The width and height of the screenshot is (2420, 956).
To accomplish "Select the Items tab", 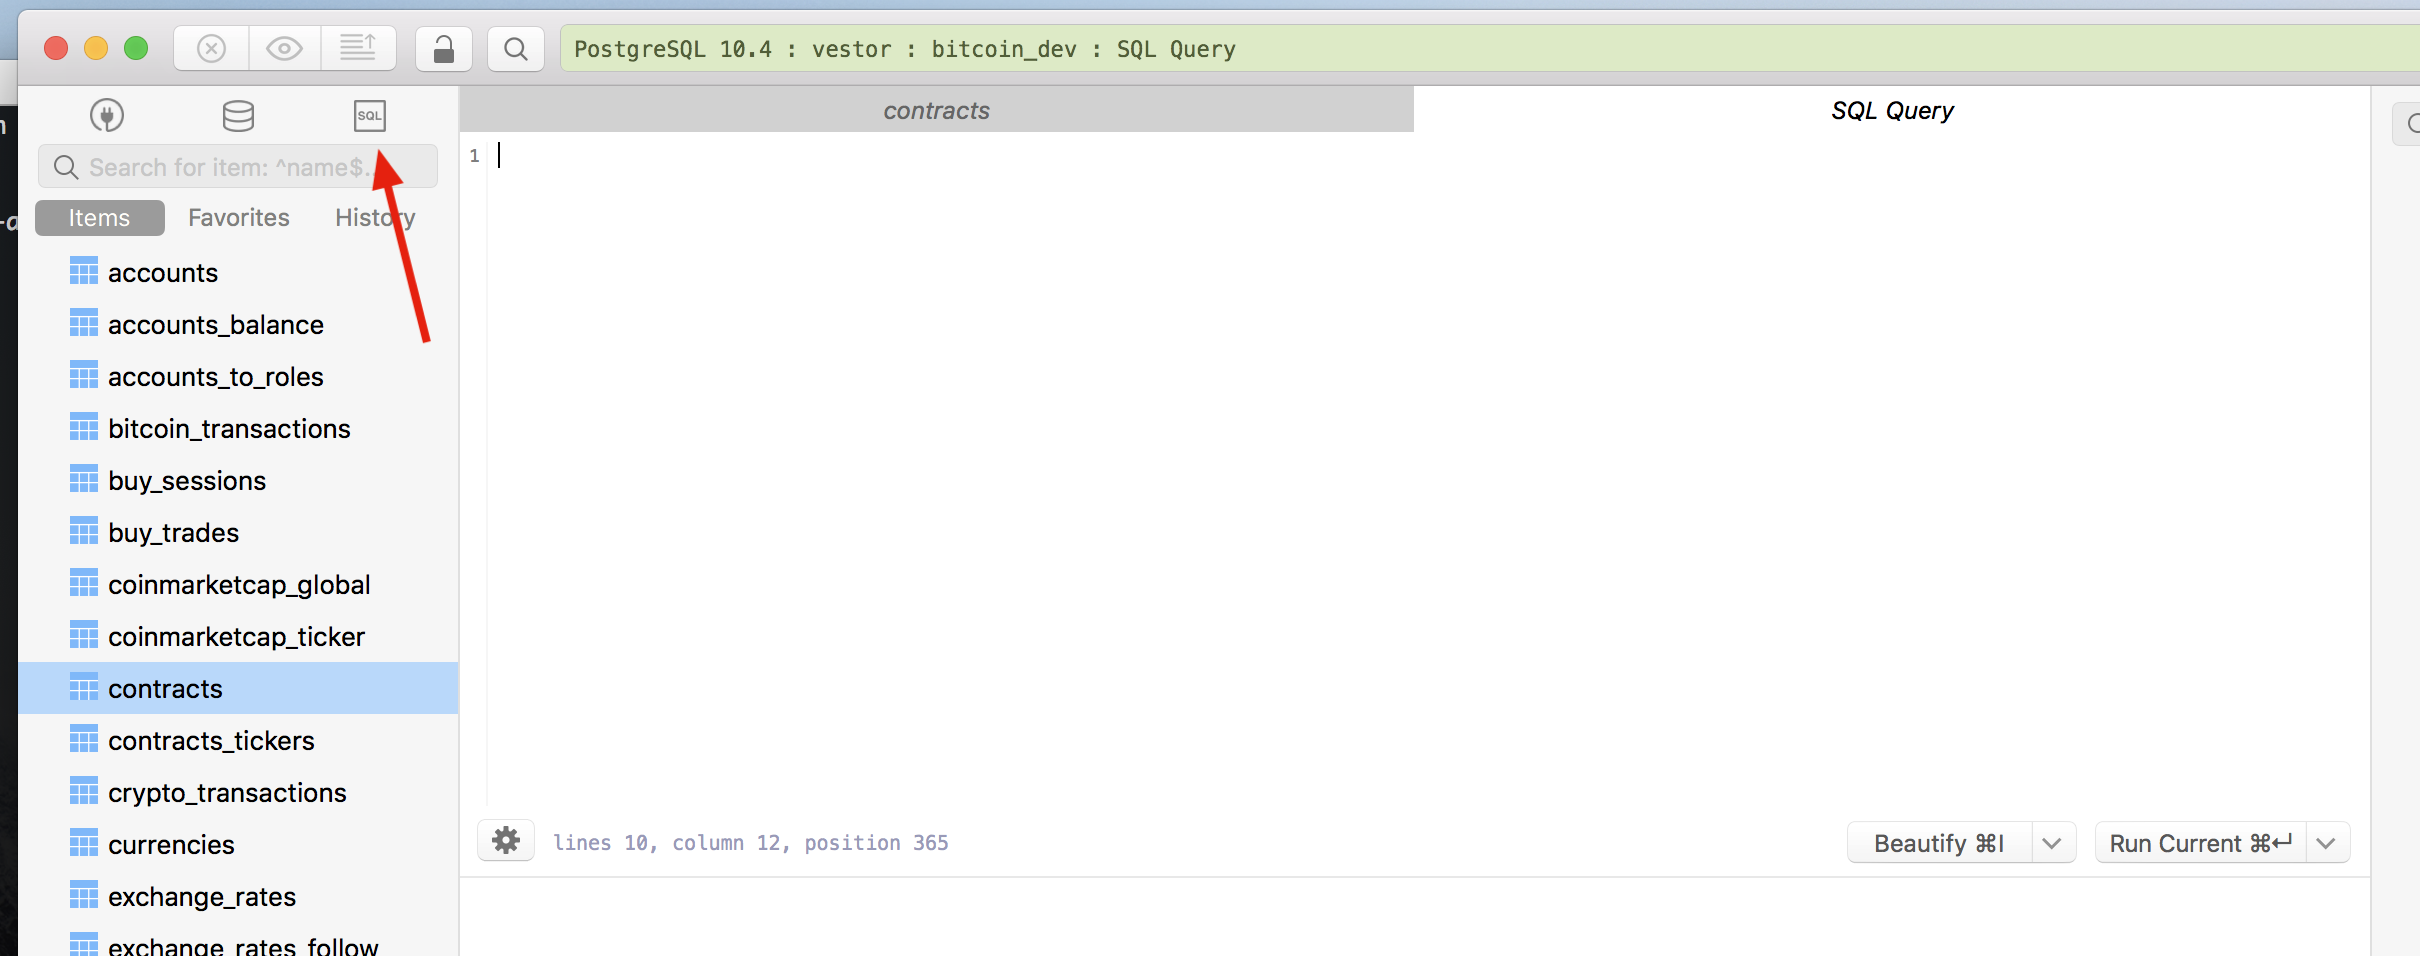I will tap(99, 217).
